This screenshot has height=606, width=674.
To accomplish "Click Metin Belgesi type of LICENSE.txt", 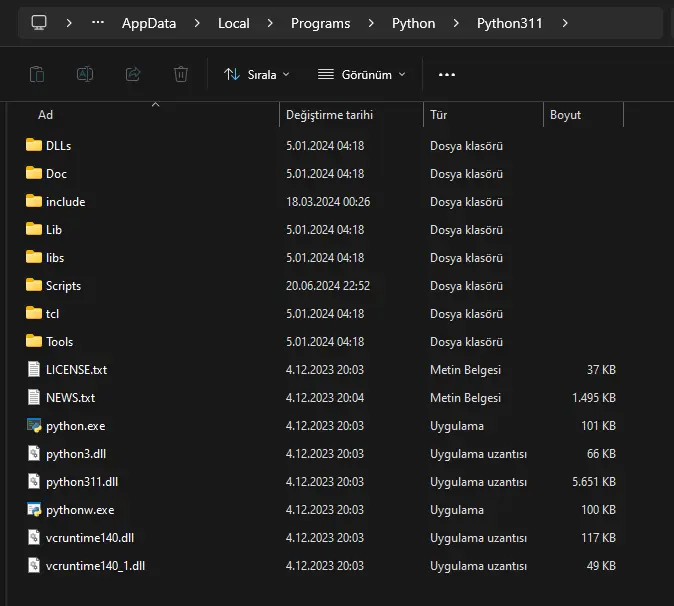I will tap(466, 370).
